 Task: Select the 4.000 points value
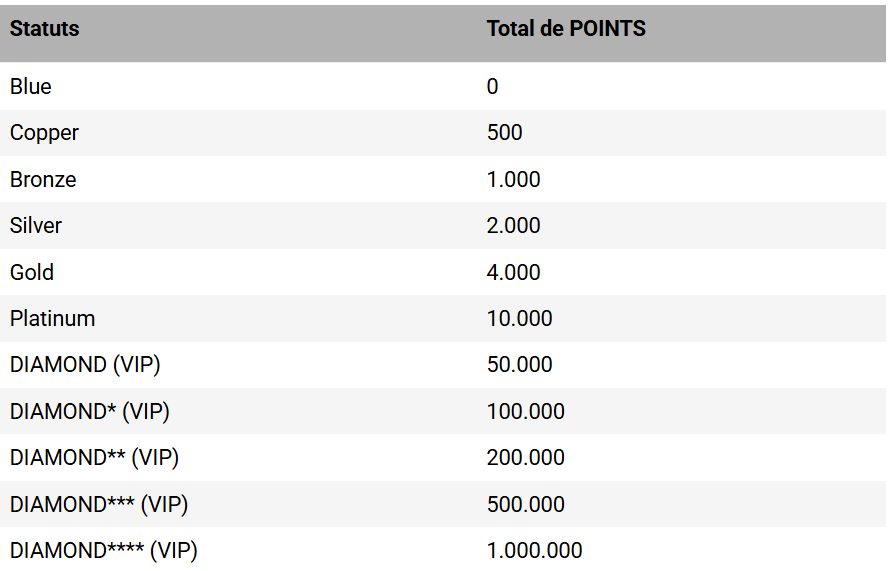513,272
